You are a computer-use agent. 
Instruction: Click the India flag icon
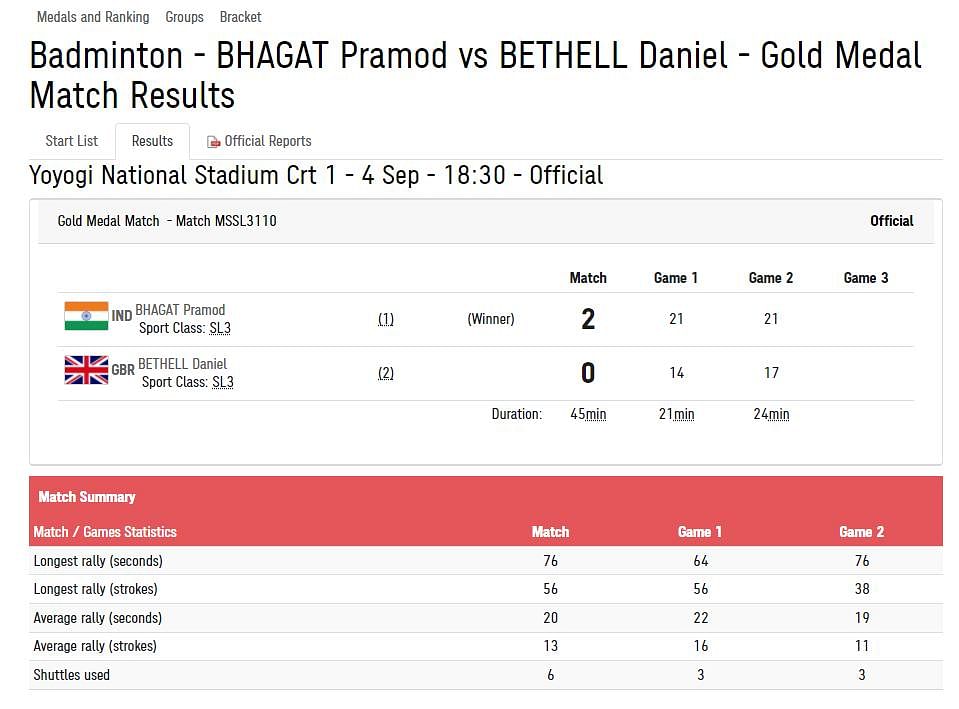[86, 316]
